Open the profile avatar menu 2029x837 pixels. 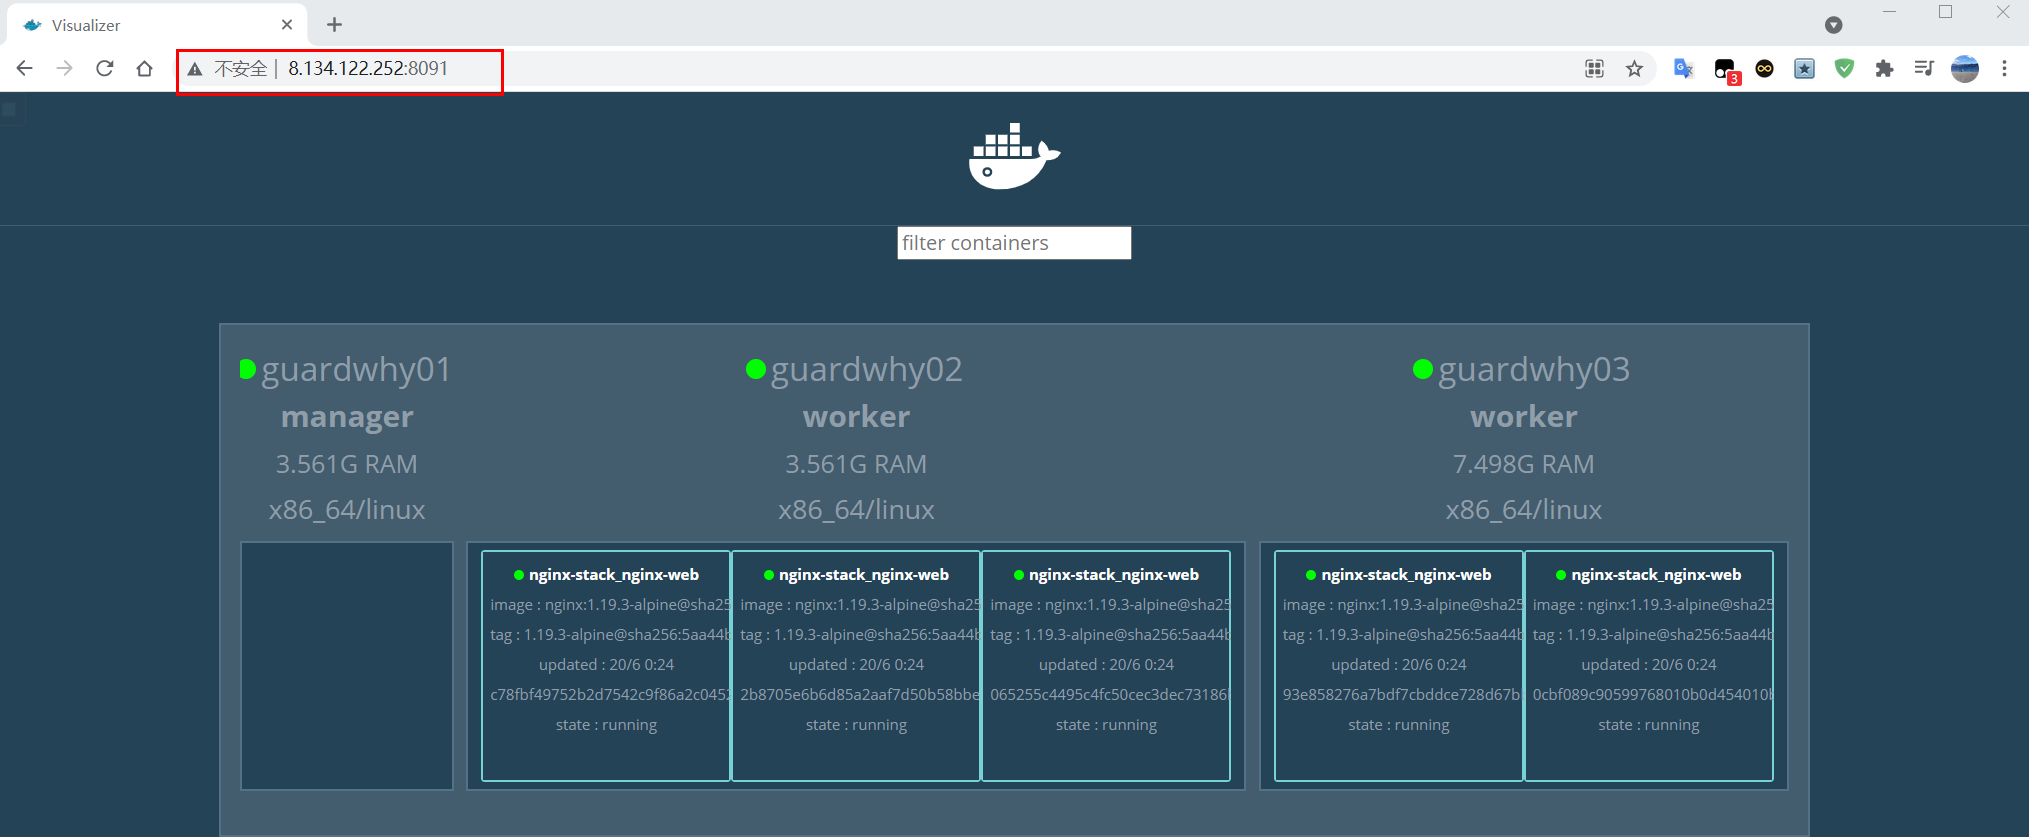click(x=1965, y=68)
